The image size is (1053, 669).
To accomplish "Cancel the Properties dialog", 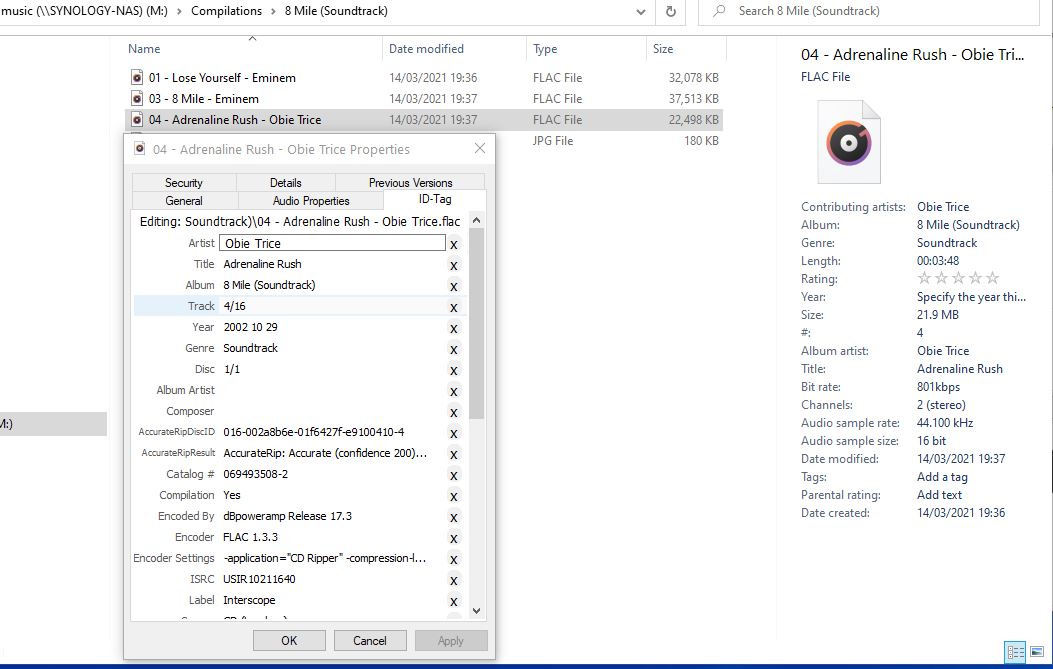I will tap(370, 641).
